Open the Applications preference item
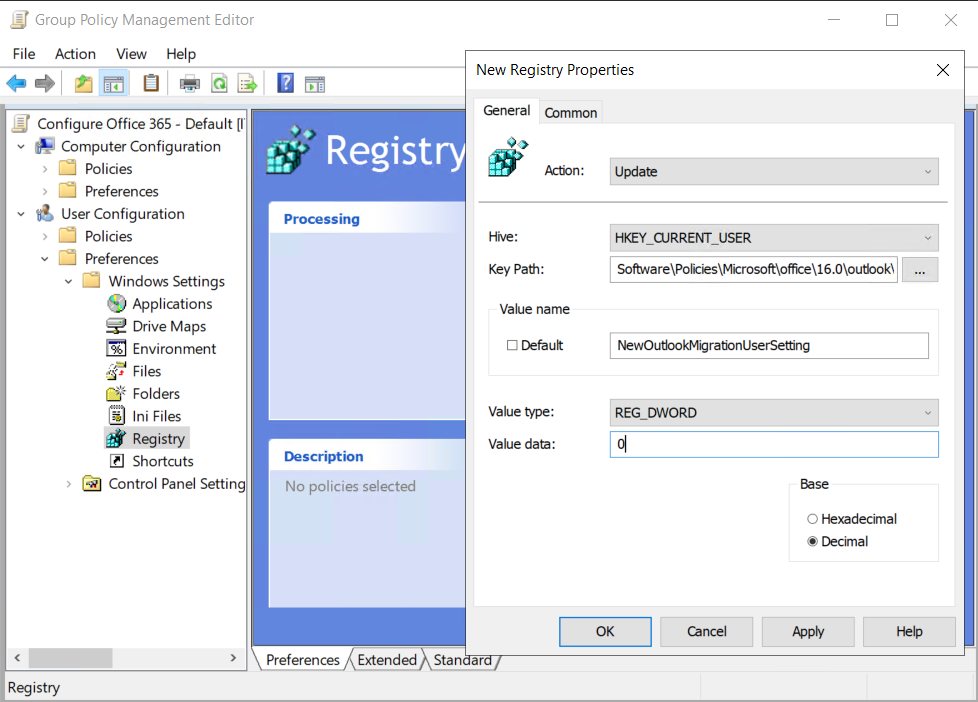 click(x=160, y=304)
